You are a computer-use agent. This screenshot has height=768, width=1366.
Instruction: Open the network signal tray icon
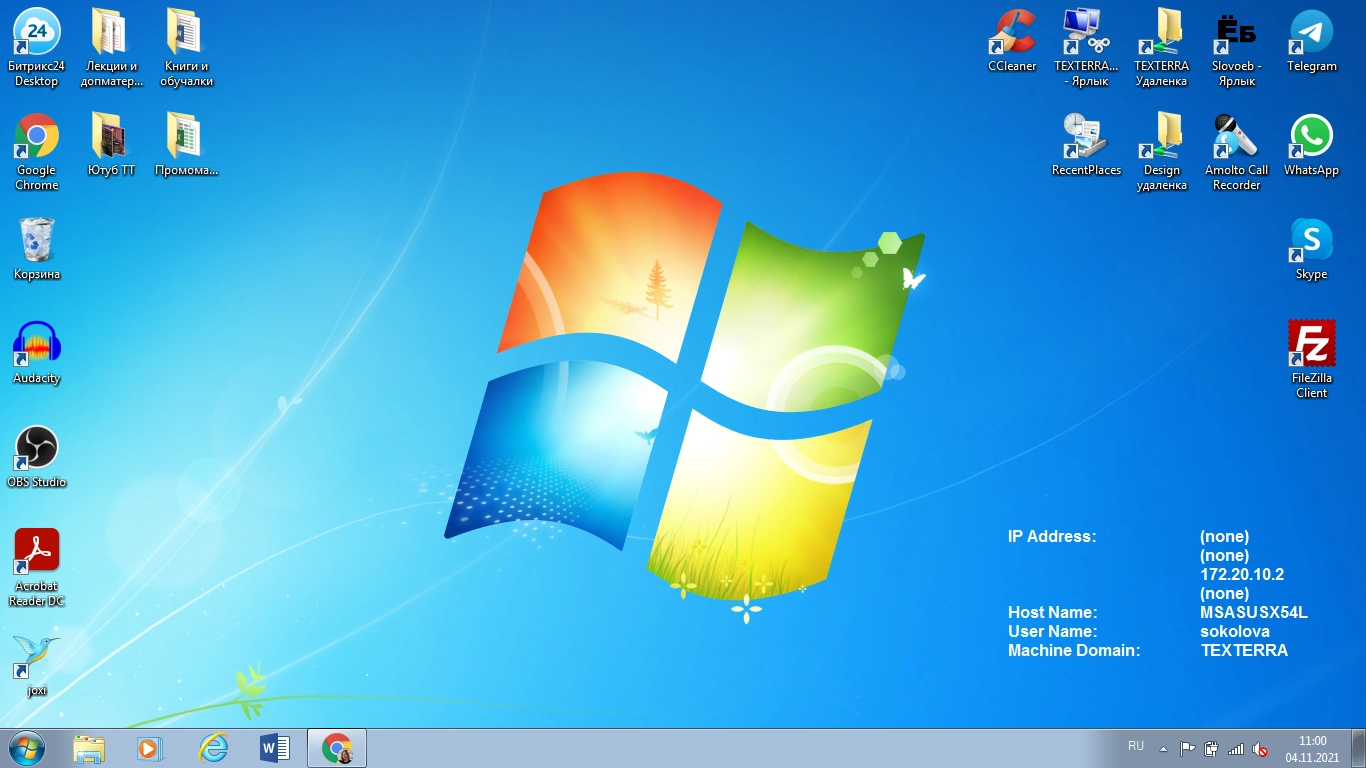1236,748
